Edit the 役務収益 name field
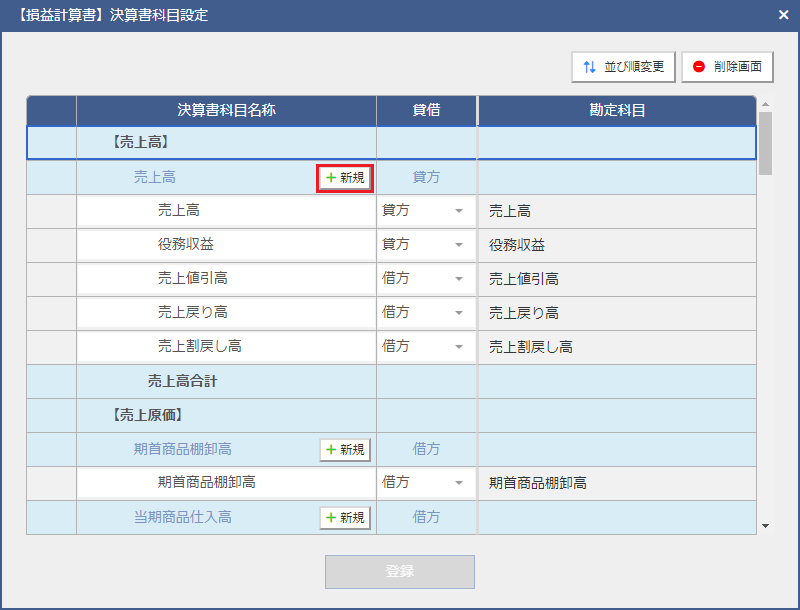800x610 pixels. click(x=226, y=246)
